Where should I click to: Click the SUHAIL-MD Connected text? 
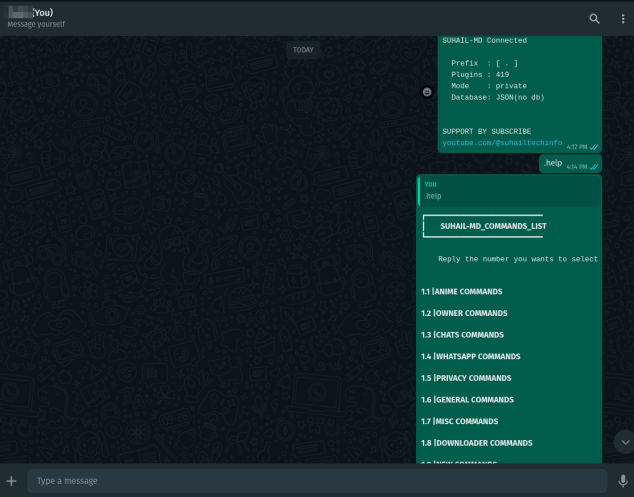point(484,40)
